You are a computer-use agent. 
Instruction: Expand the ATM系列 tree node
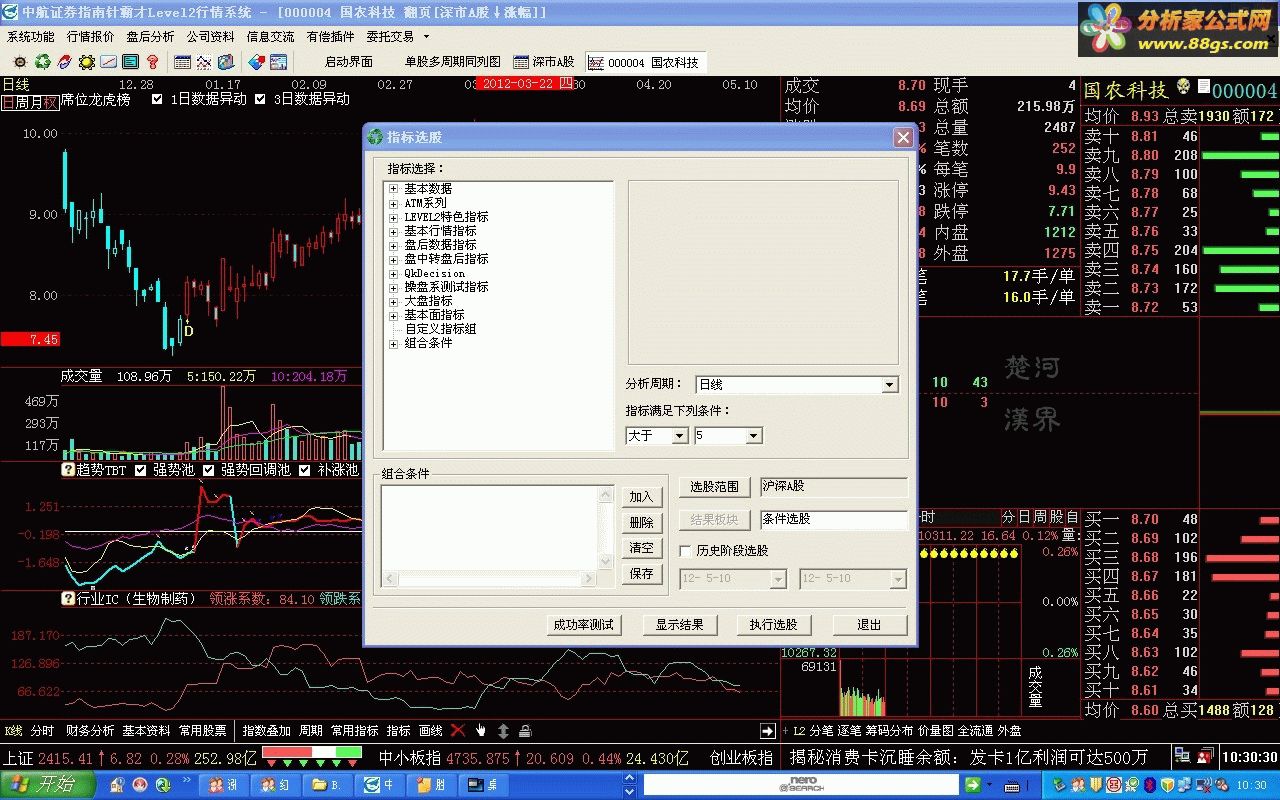(394, 203)
